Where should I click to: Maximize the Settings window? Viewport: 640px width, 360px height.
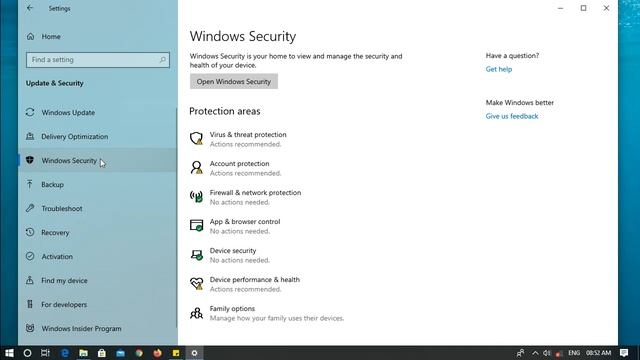coord(583,8)
